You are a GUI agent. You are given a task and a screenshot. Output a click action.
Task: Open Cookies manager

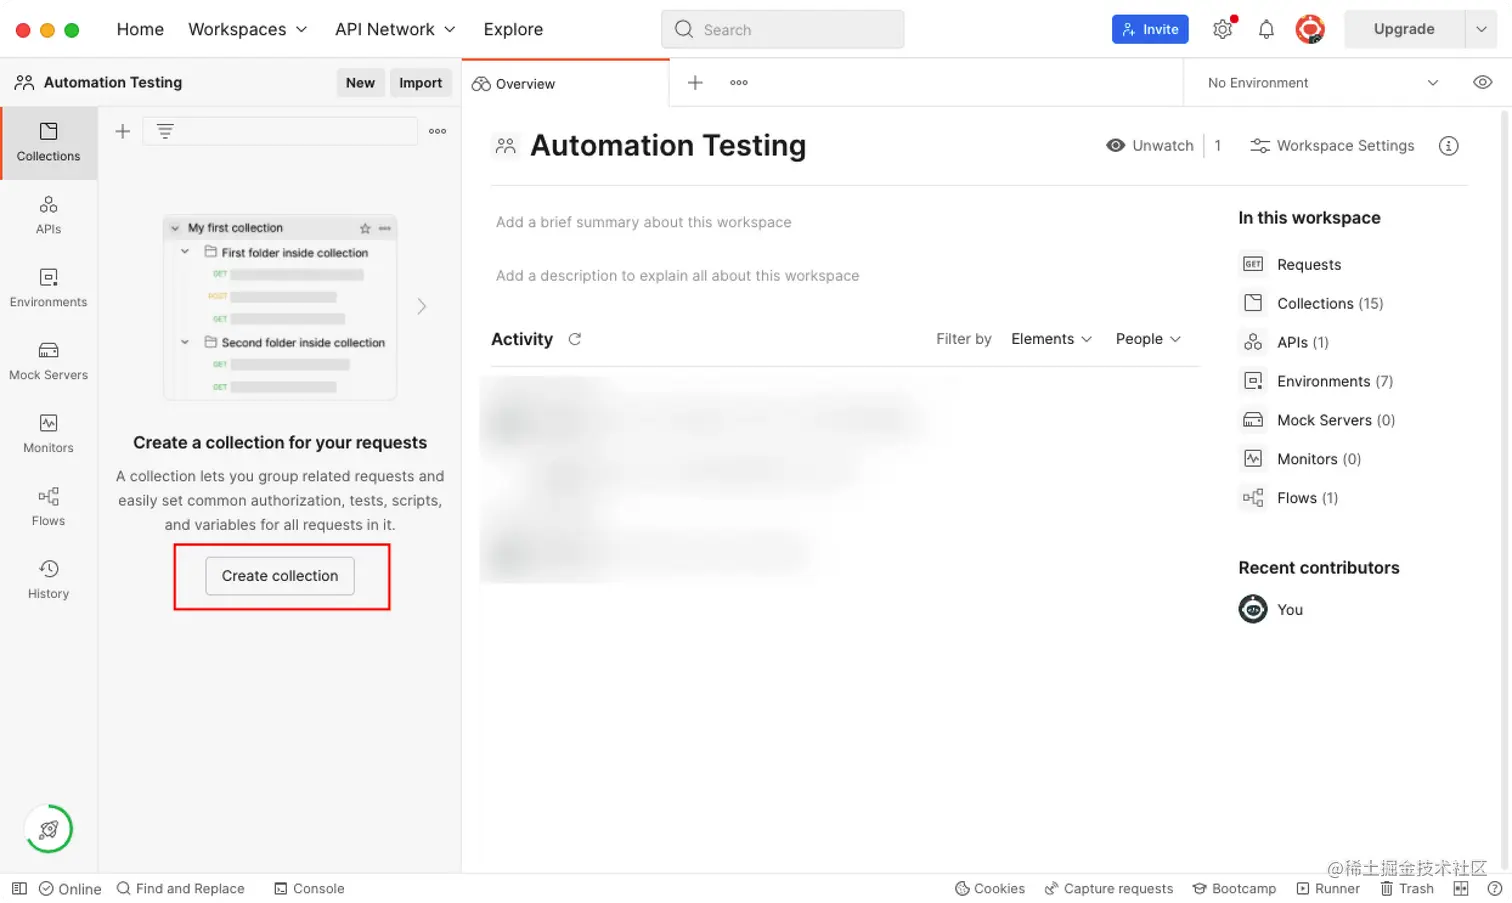tap(990, 888)
